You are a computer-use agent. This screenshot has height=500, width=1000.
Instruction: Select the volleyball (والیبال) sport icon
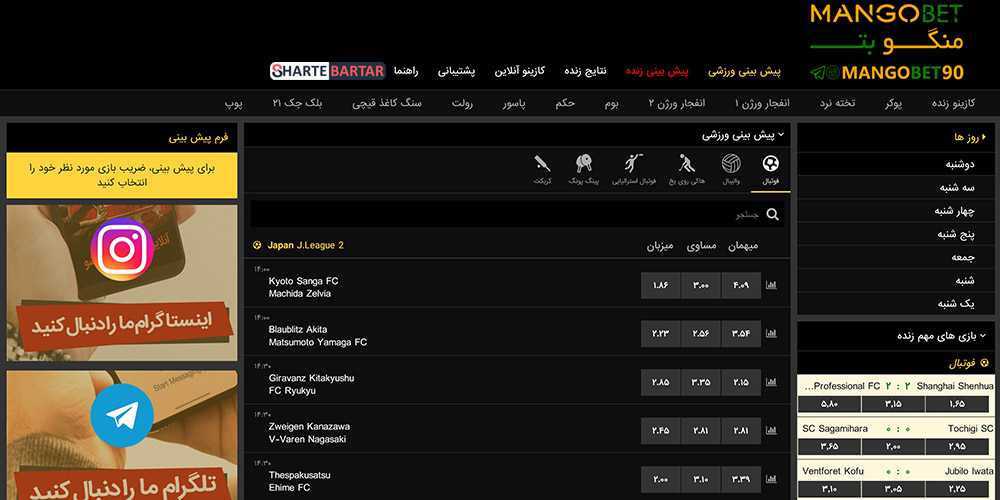tap(731, 168)
